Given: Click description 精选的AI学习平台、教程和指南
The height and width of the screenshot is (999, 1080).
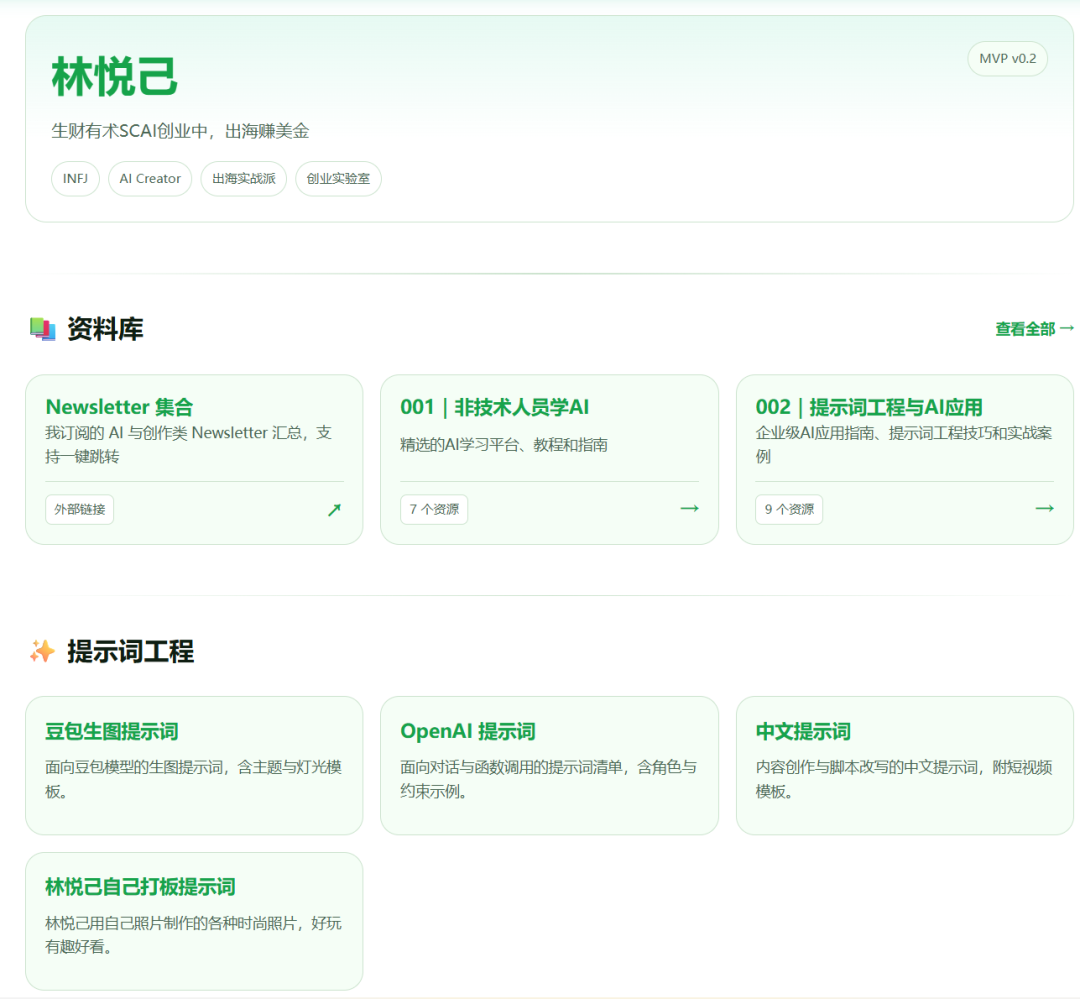Looking at the screenshot, I should 503,445.
